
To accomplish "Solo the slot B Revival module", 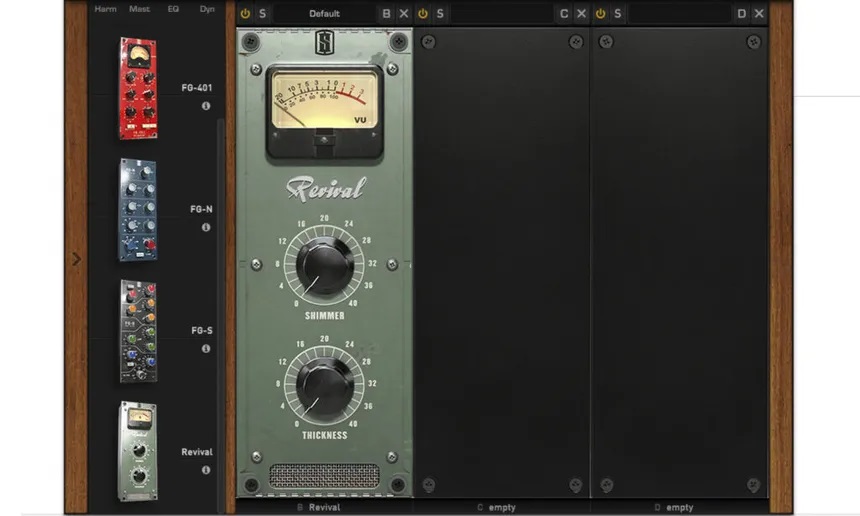I will pos(262,14).
